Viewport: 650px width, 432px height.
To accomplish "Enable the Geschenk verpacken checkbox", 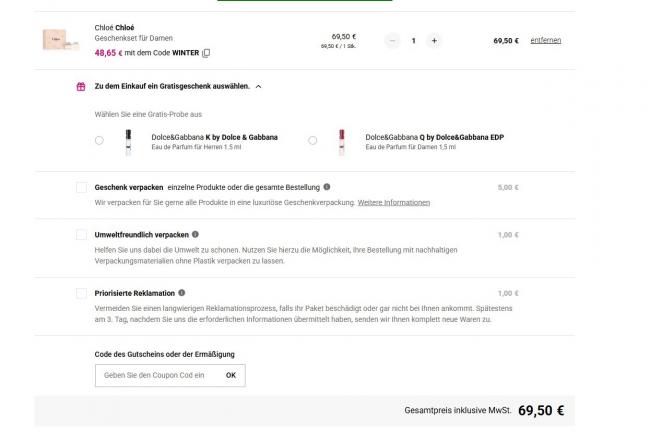I will (x=81, y=187).
